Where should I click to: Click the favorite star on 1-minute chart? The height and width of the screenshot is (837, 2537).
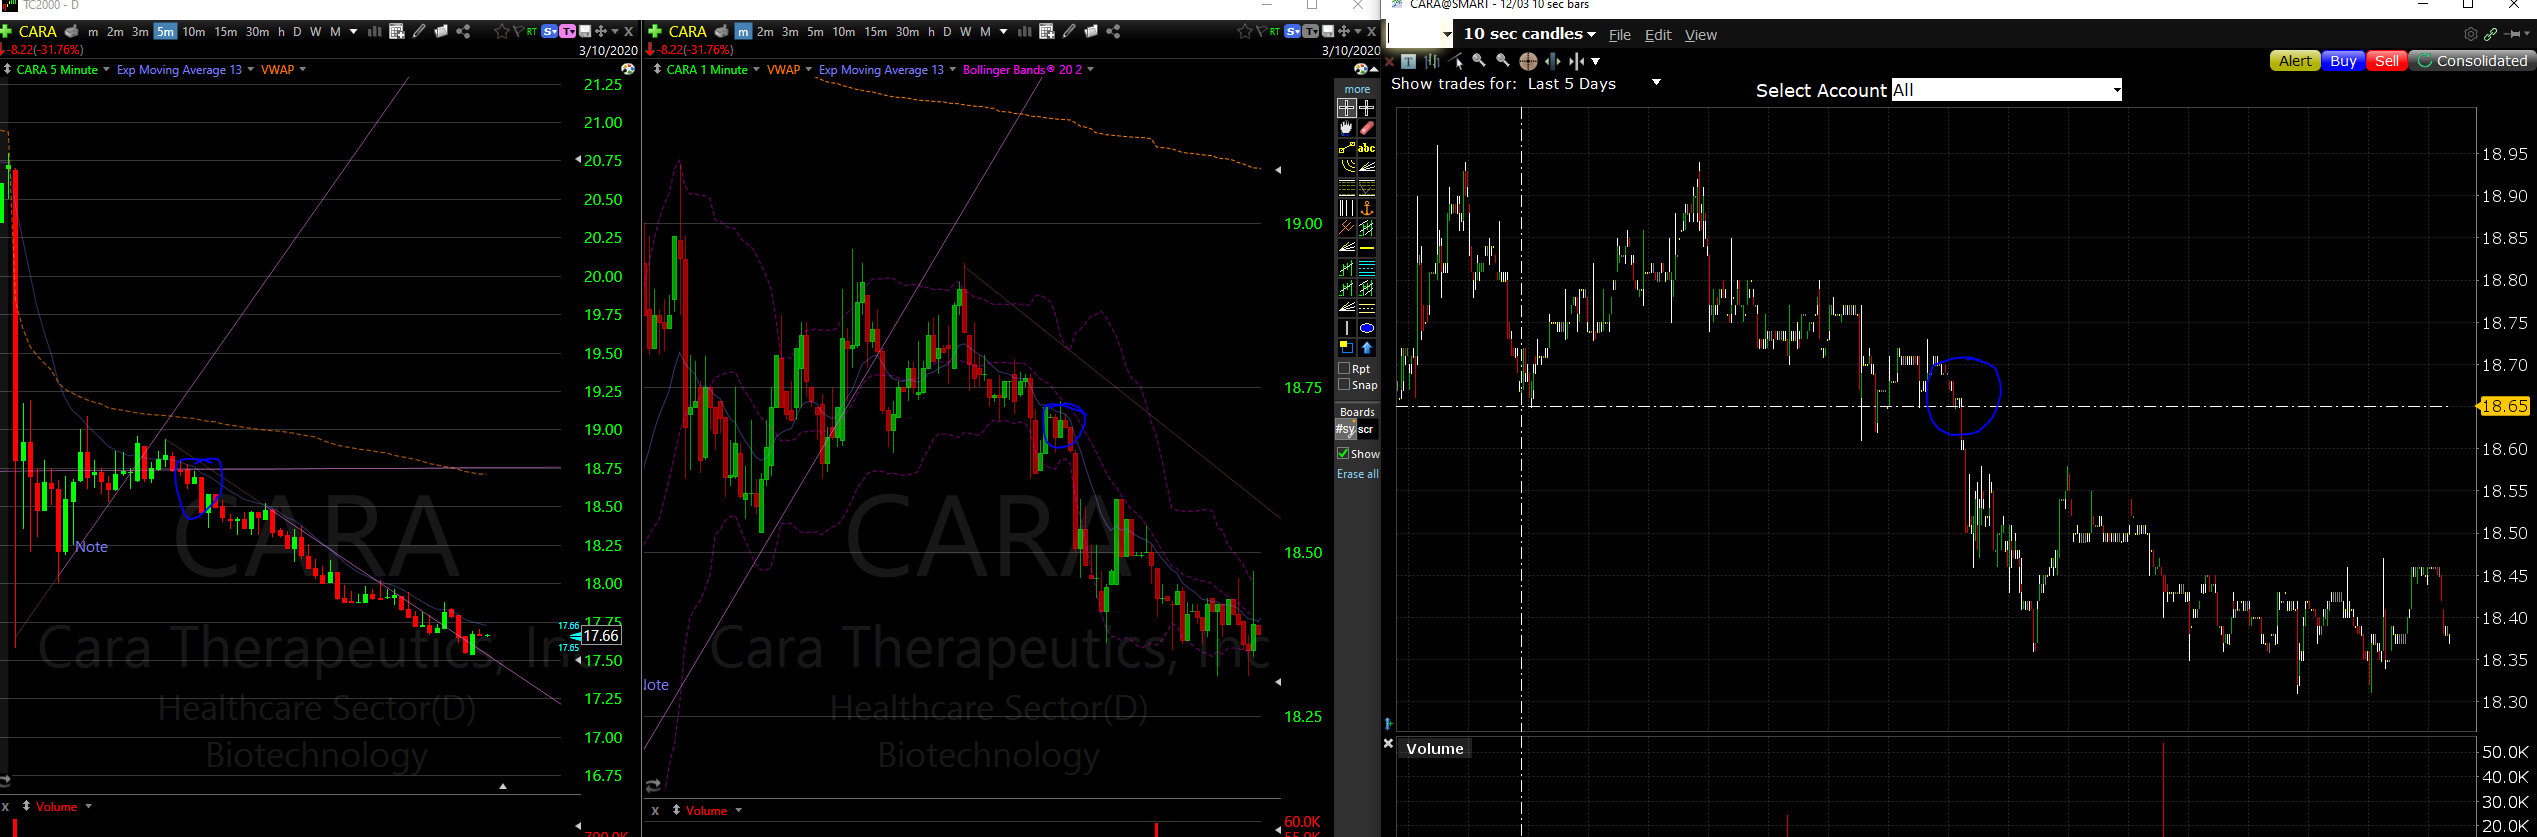click(1244, 32)
